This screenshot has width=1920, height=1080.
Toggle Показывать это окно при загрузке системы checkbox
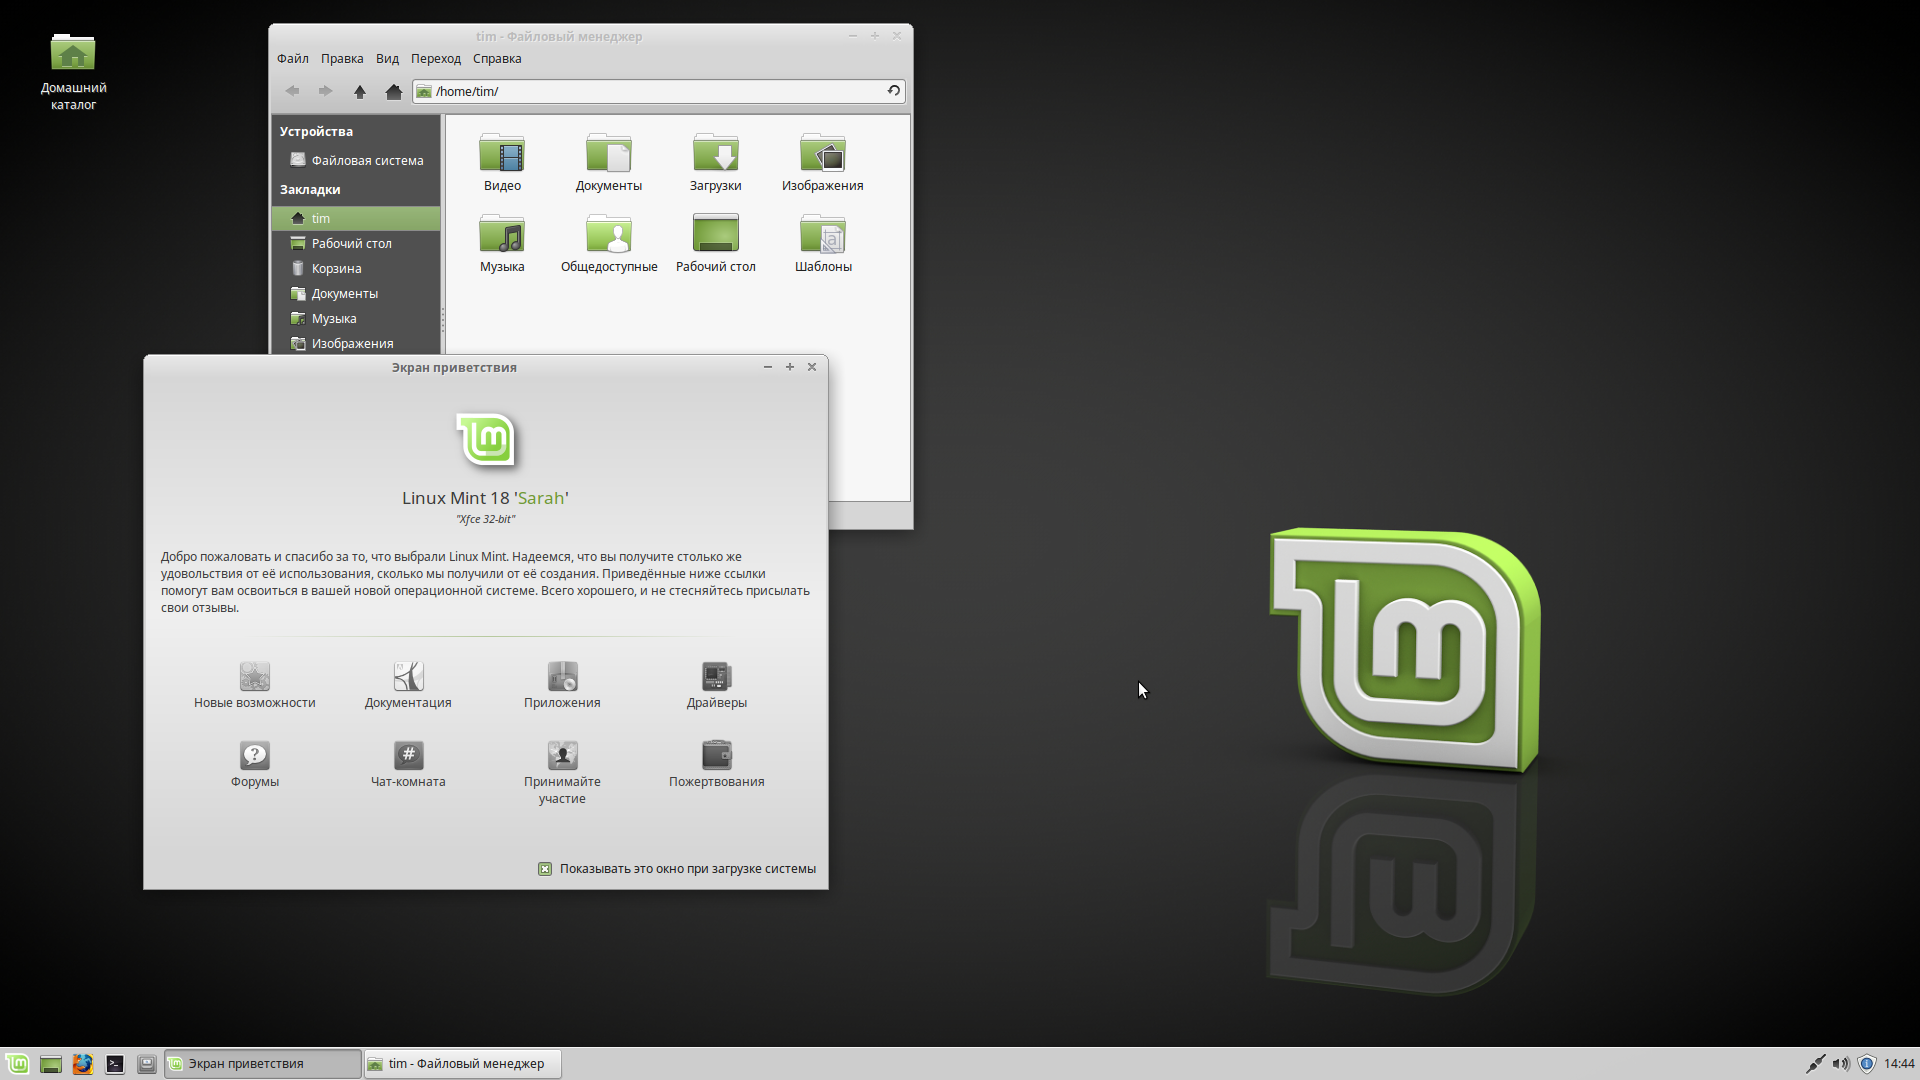point(545,869)
